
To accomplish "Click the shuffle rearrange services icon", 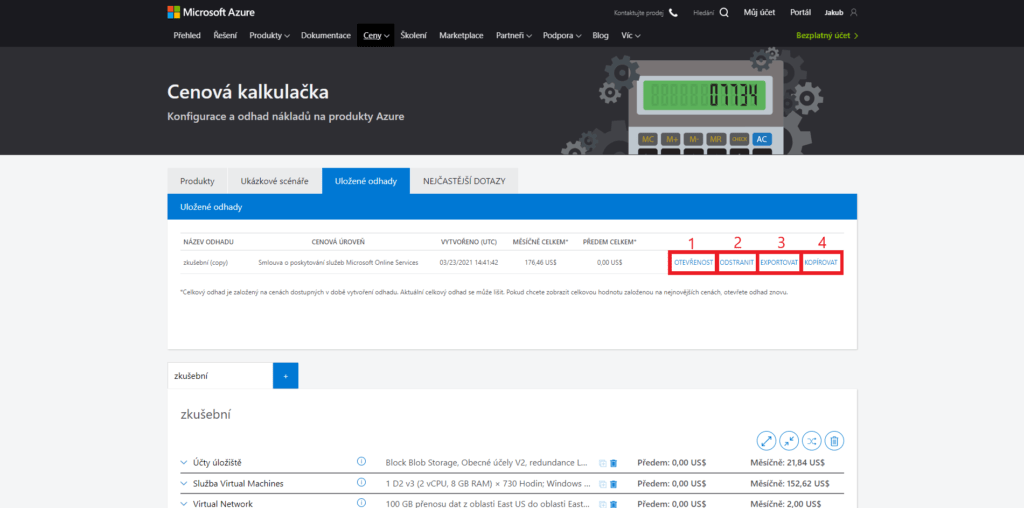I will pos(813,440).
